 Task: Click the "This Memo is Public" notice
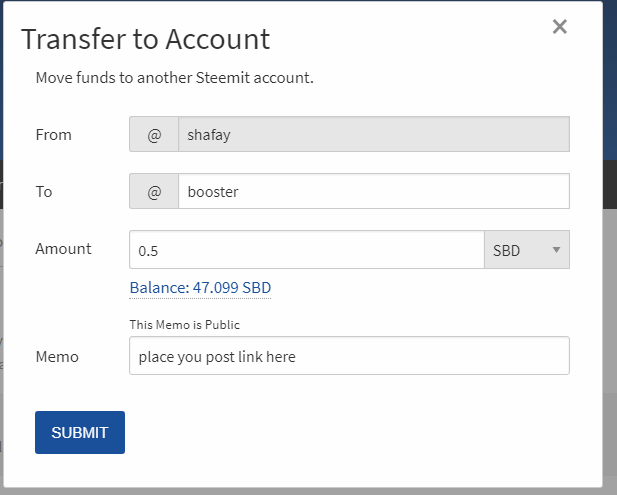[185, 325]
